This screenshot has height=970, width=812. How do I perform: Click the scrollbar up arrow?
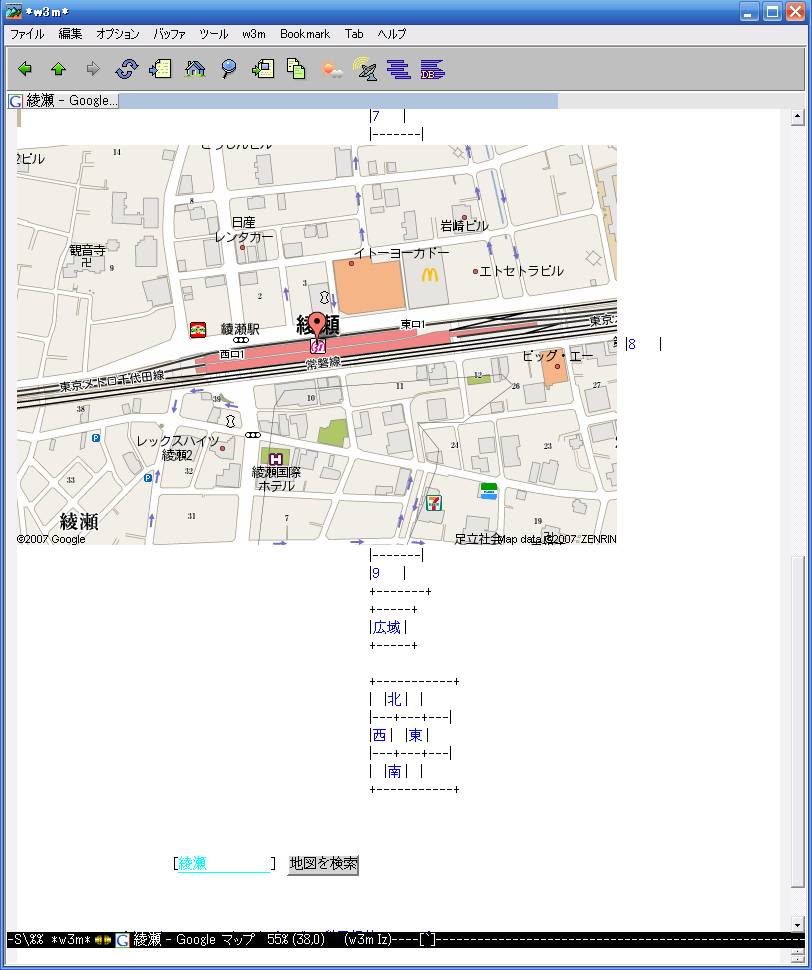[x=797, y=117]
